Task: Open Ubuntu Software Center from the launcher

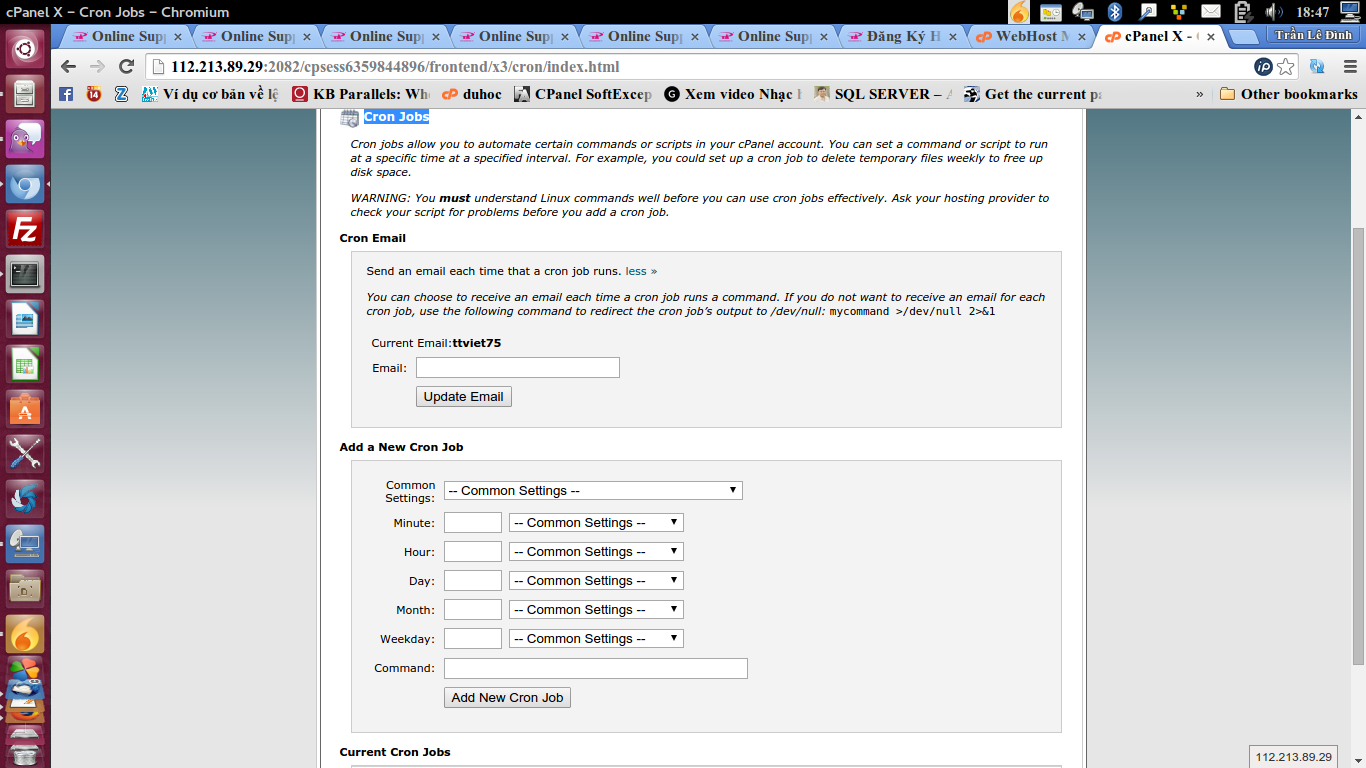Action: point(25,408)
